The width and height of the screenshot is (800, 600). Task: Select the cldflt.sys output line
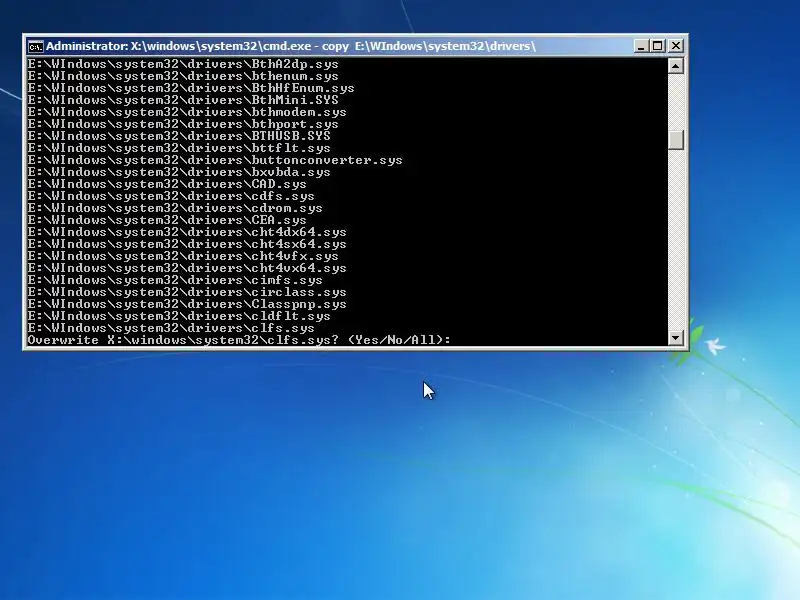[179, 316]
